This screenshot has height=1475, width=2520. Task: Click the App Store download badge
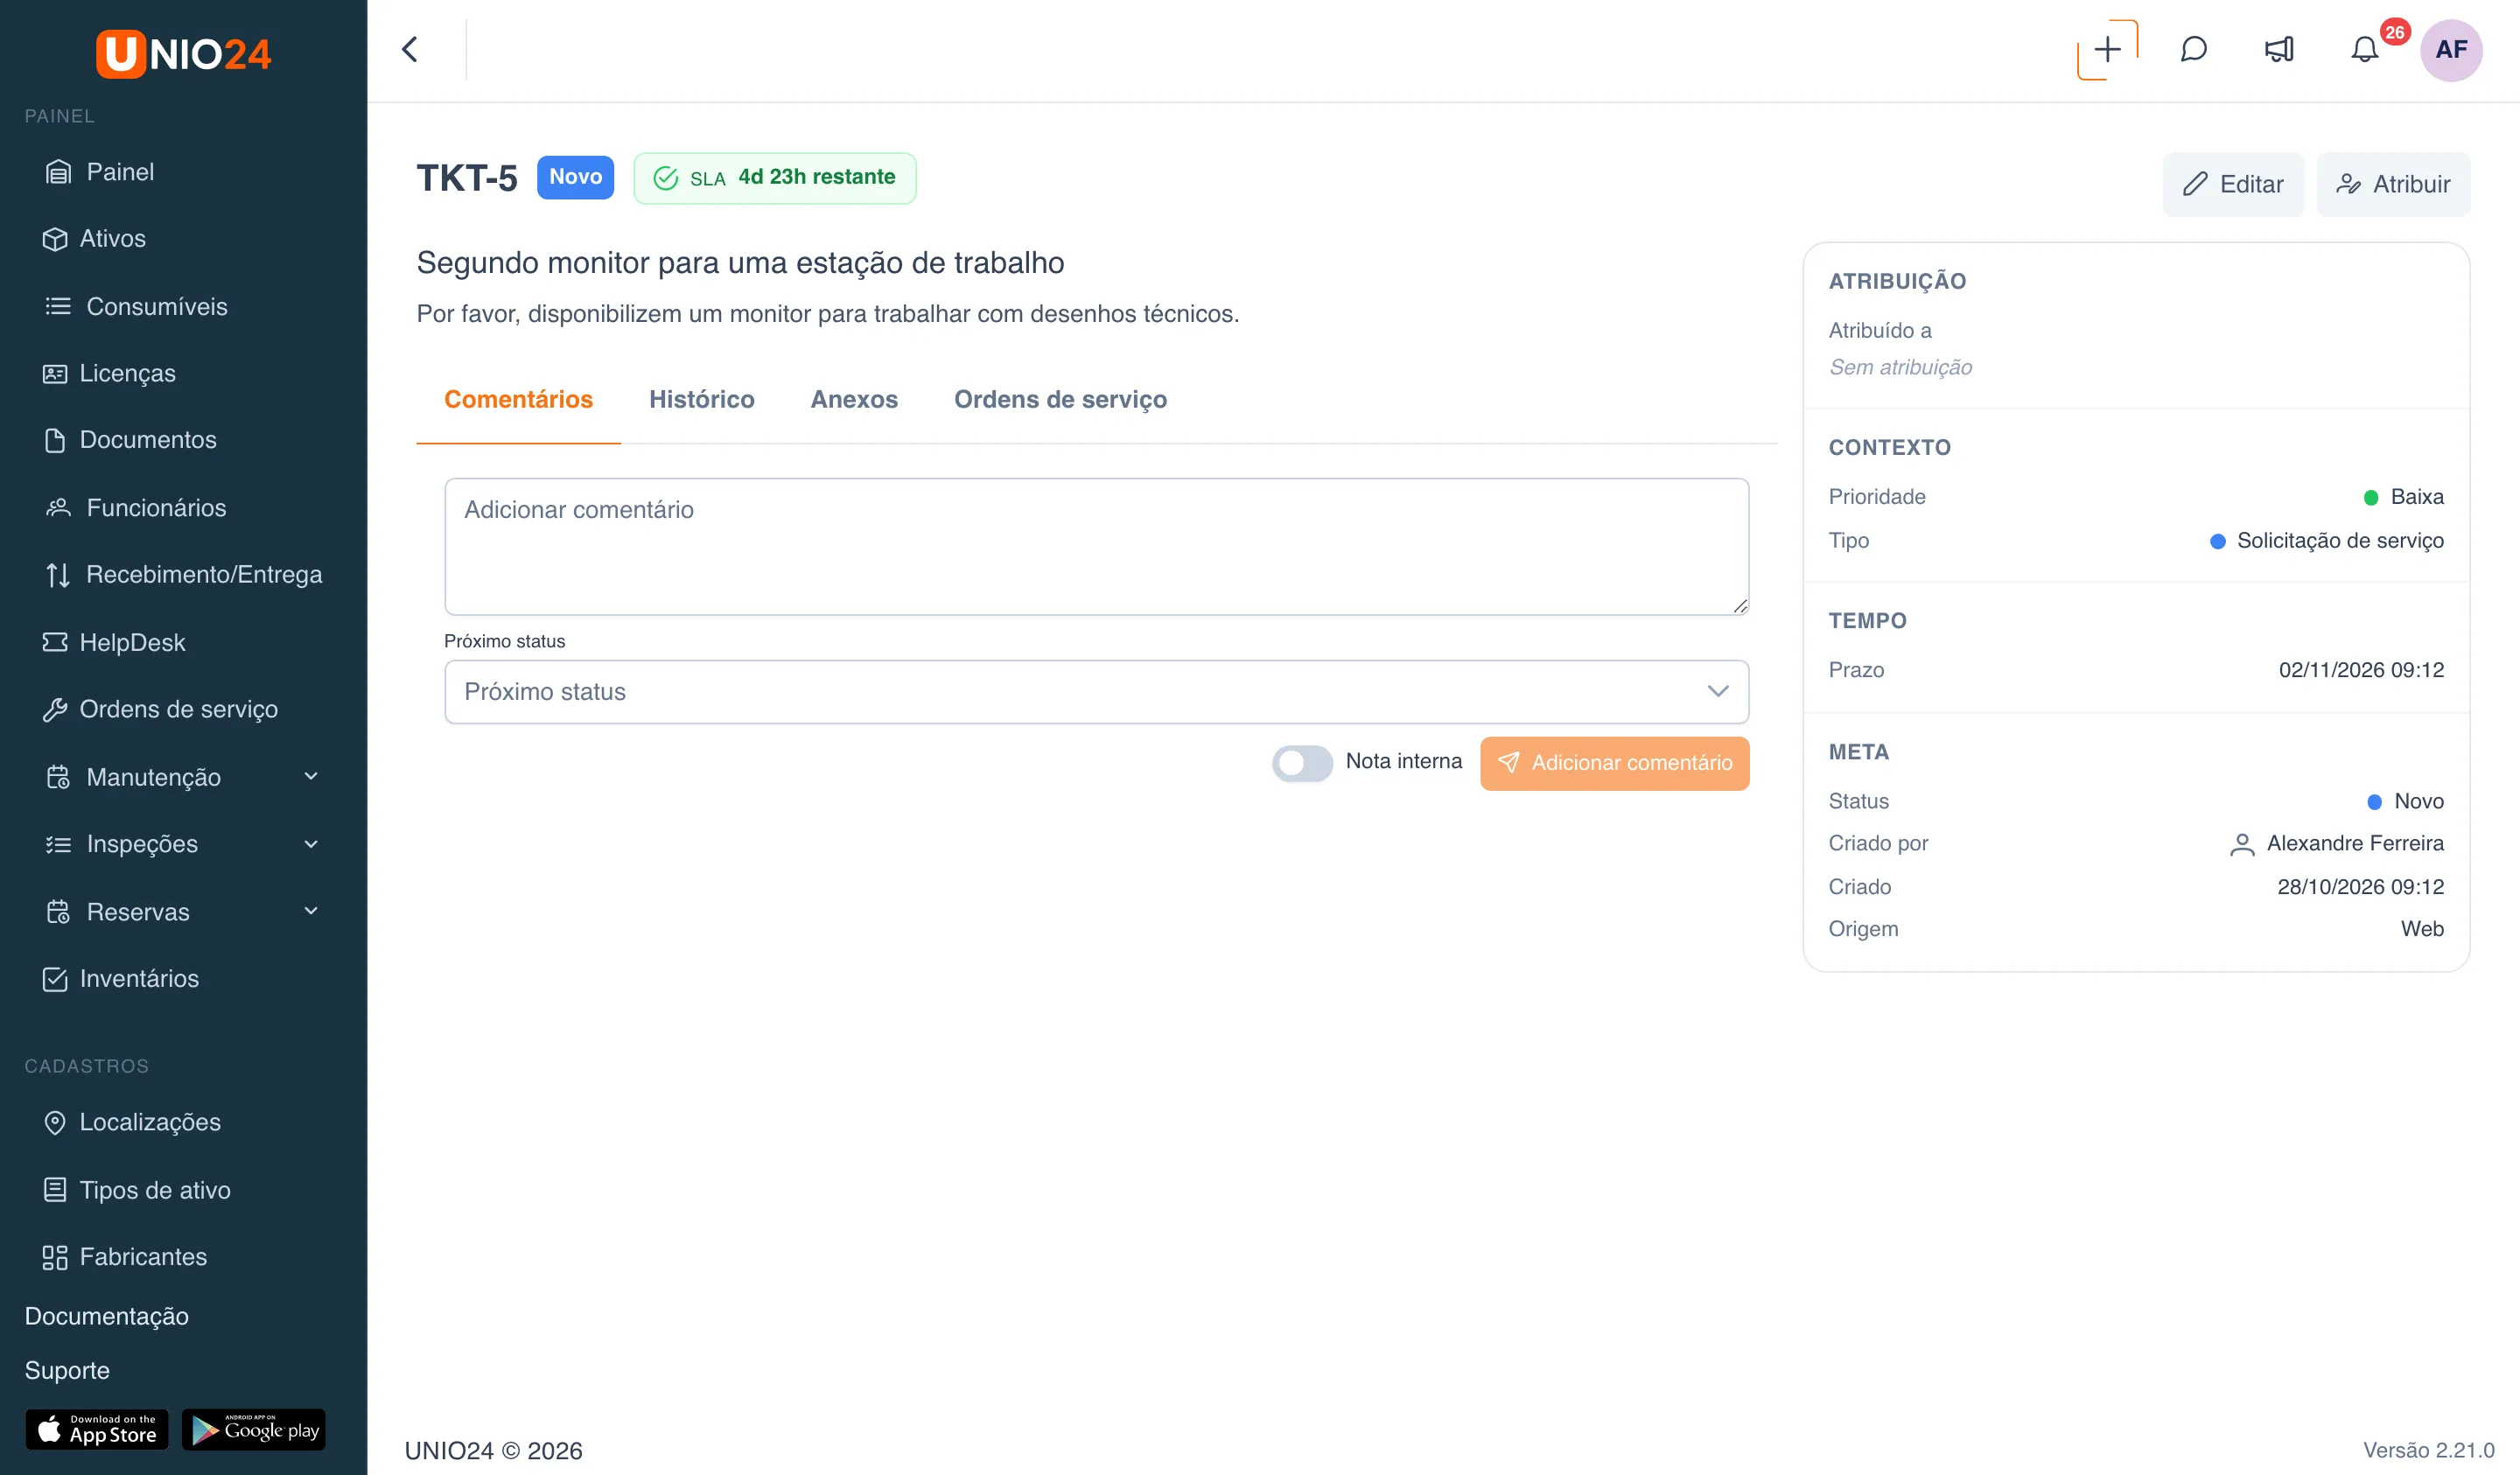tap(96, 1429)
